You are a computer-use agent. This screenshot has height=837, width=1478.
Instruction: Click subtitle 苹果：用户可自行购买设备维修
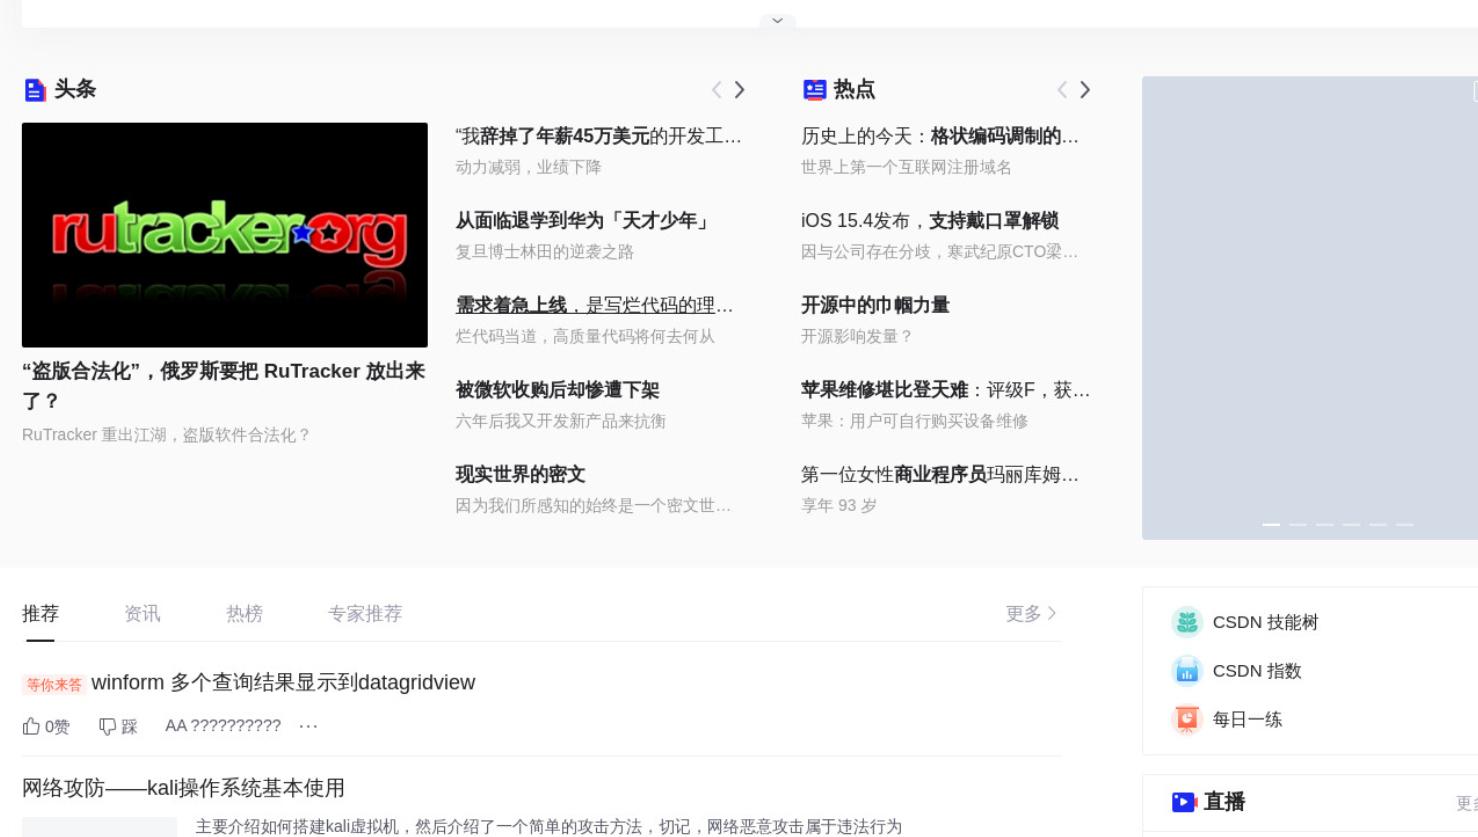[x=914, y=421]
